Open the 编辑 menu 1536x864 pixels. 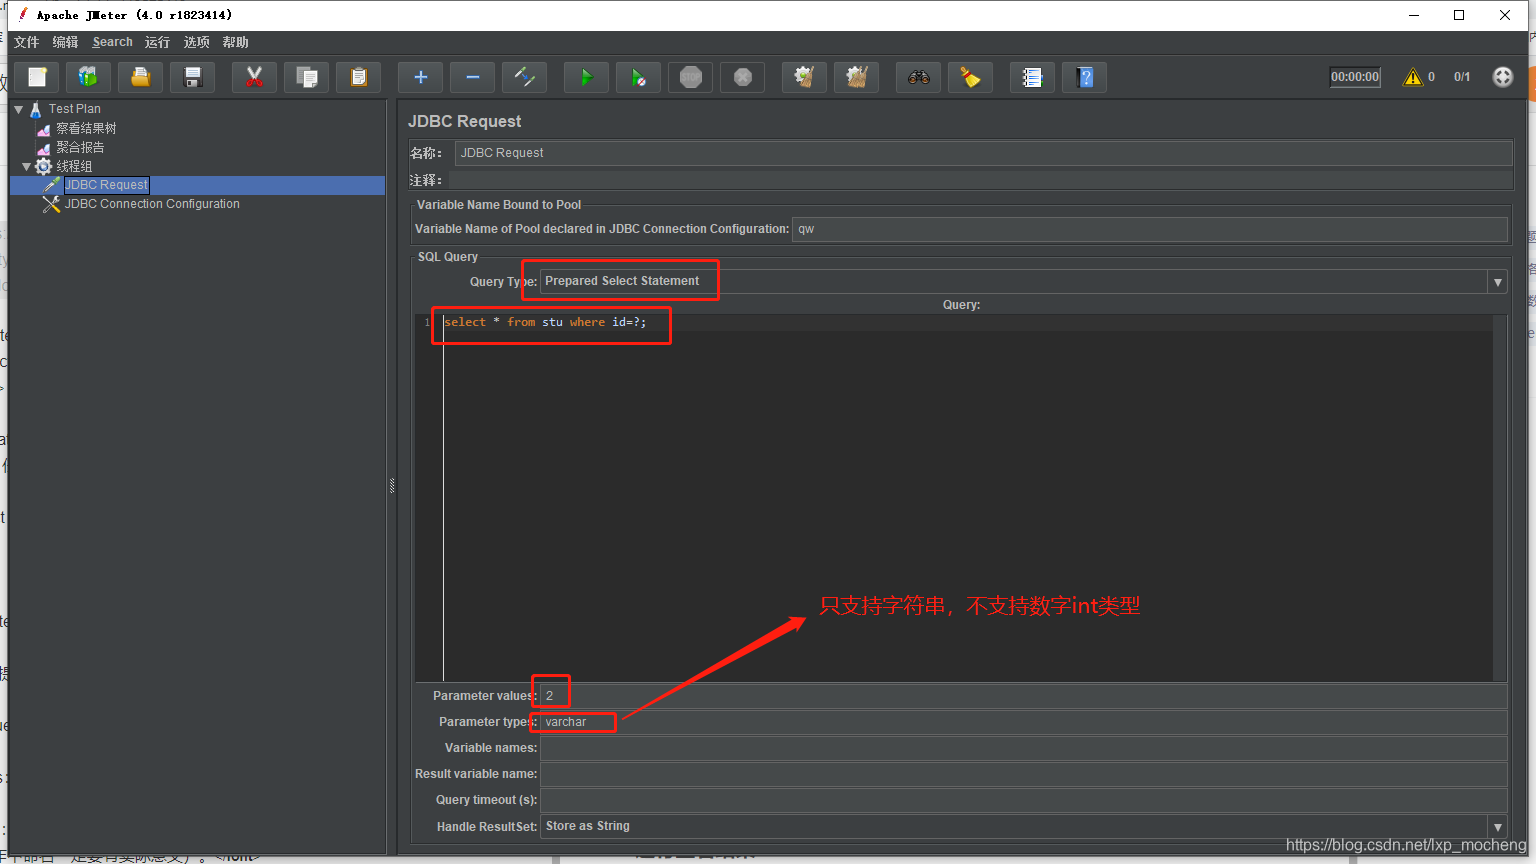(66, 42)
